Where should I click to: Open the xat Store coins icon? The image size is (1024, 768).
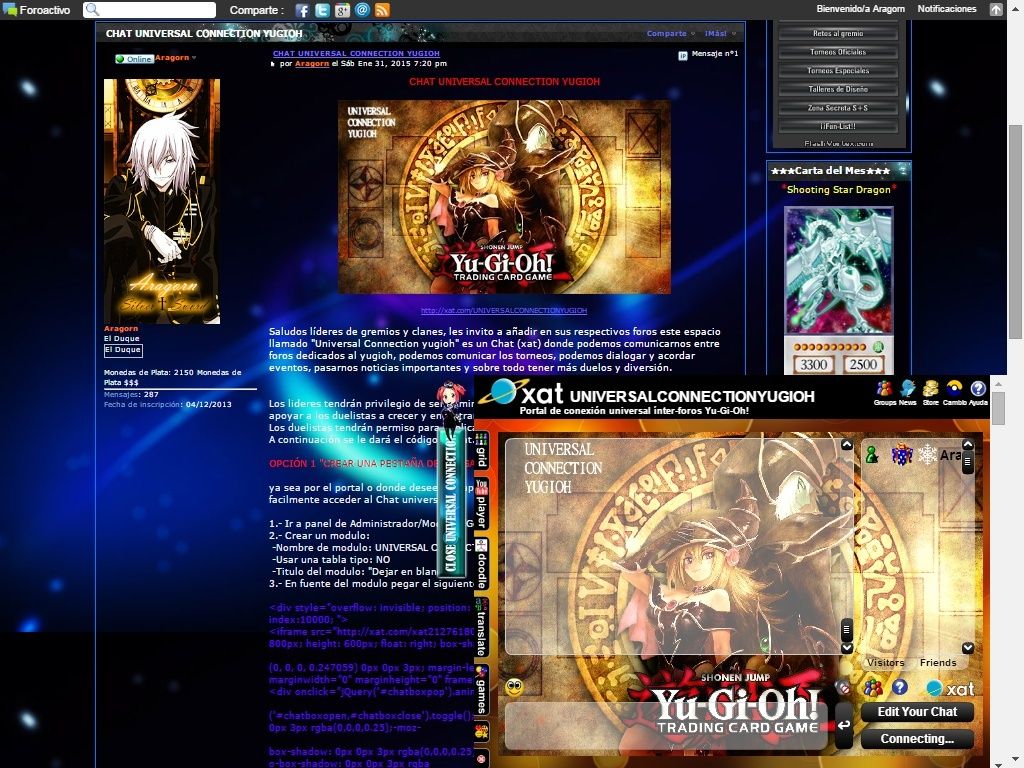click(931, 392)
